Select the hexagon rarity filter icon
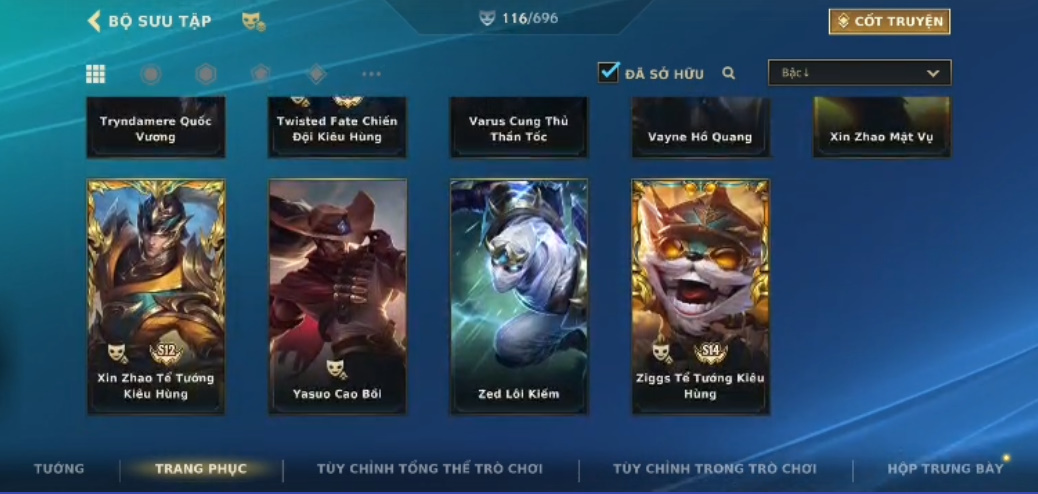1038x494 pixels. point(206,74)
